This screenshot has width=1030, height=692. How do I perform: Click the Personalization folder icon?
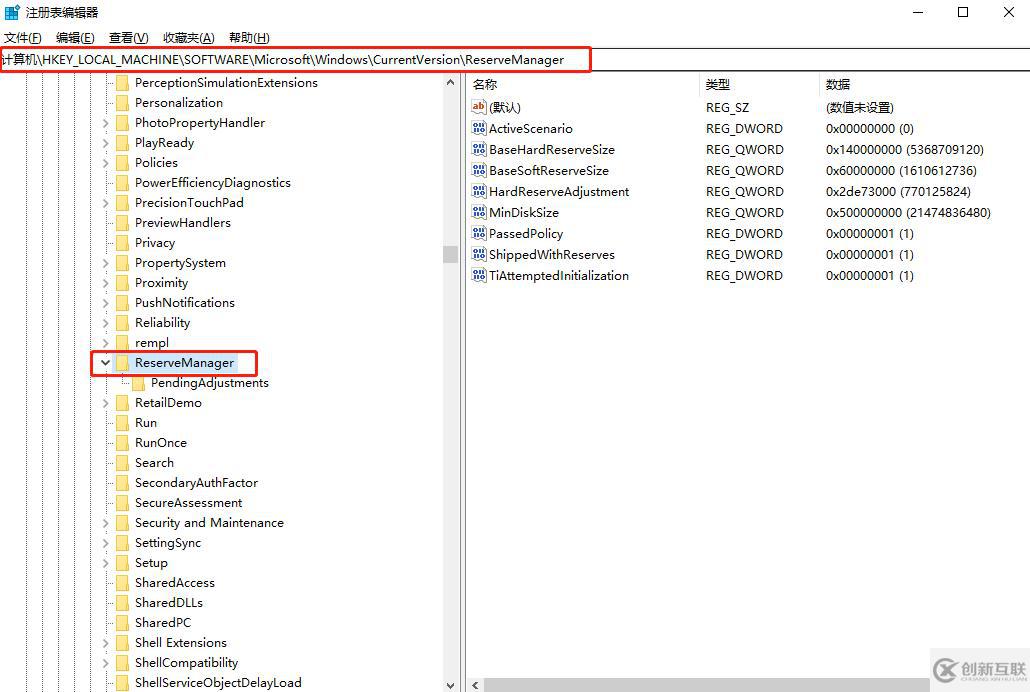pos(122,103)
